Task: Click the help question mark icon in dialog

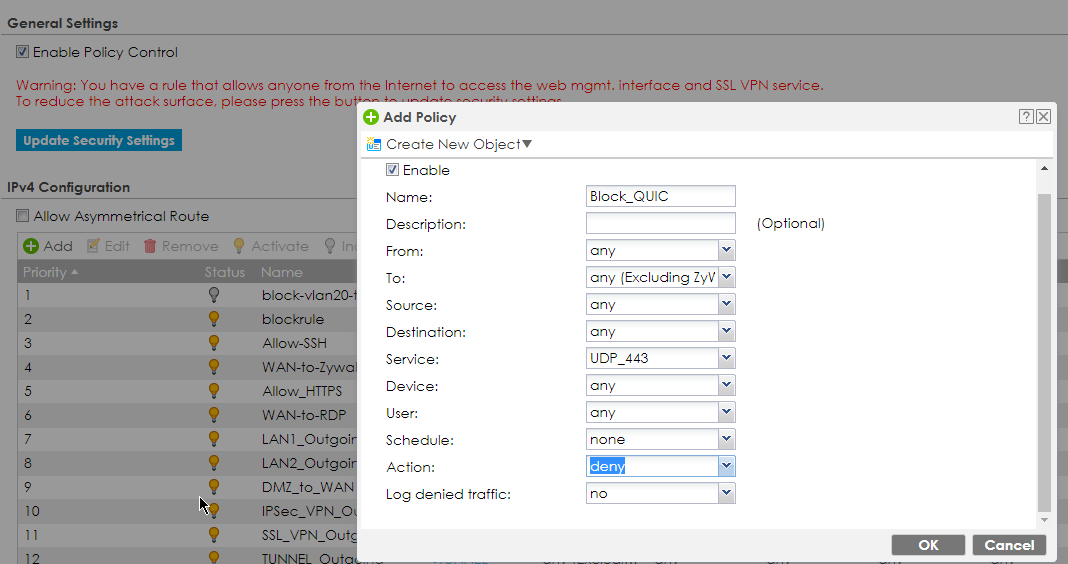Action: 1026,117
